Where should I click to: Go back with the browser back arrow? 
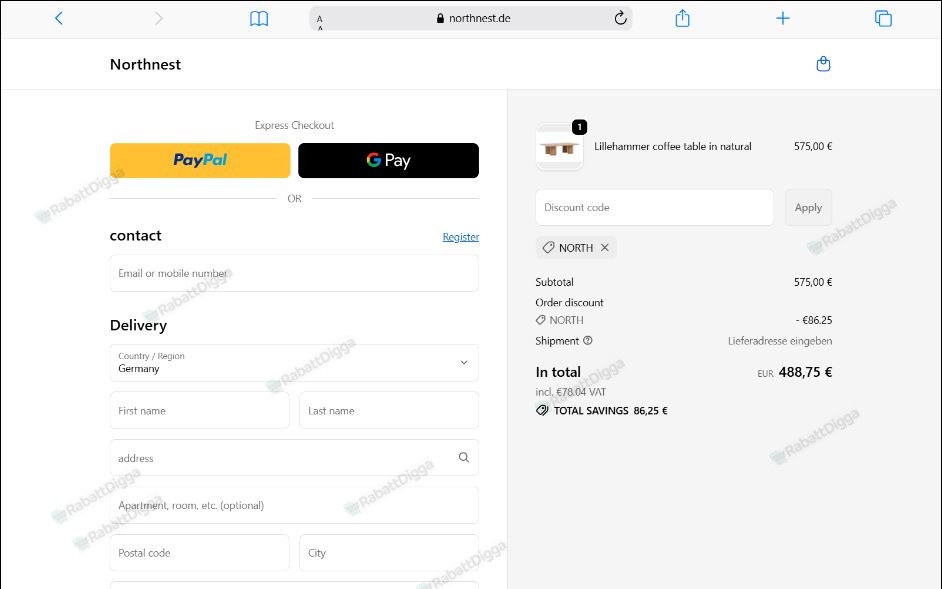tap(58, 18)
